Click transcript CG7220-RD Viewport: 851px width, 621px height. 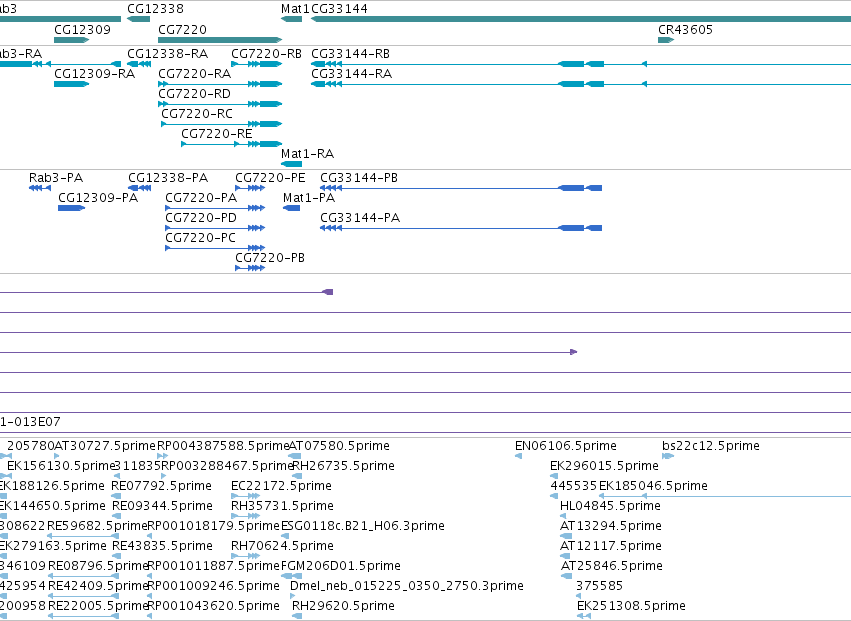[194, 93]
